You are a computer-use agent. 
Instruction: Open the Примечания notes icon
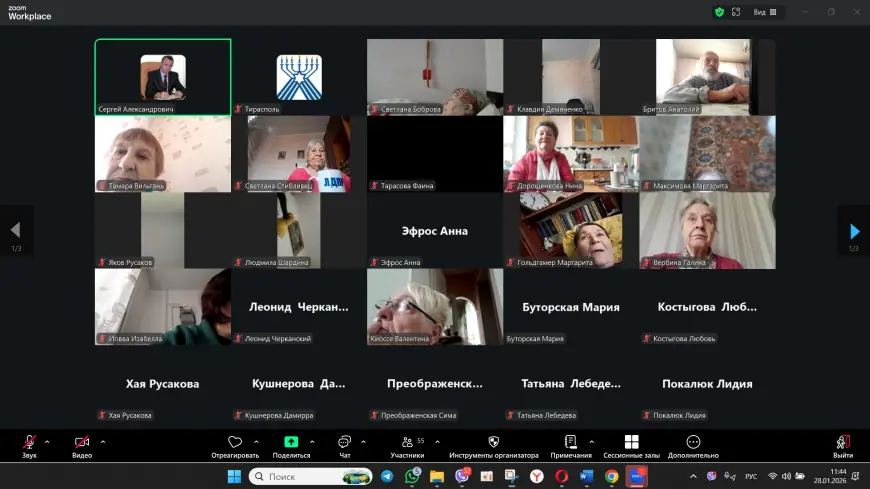[571, 442]
